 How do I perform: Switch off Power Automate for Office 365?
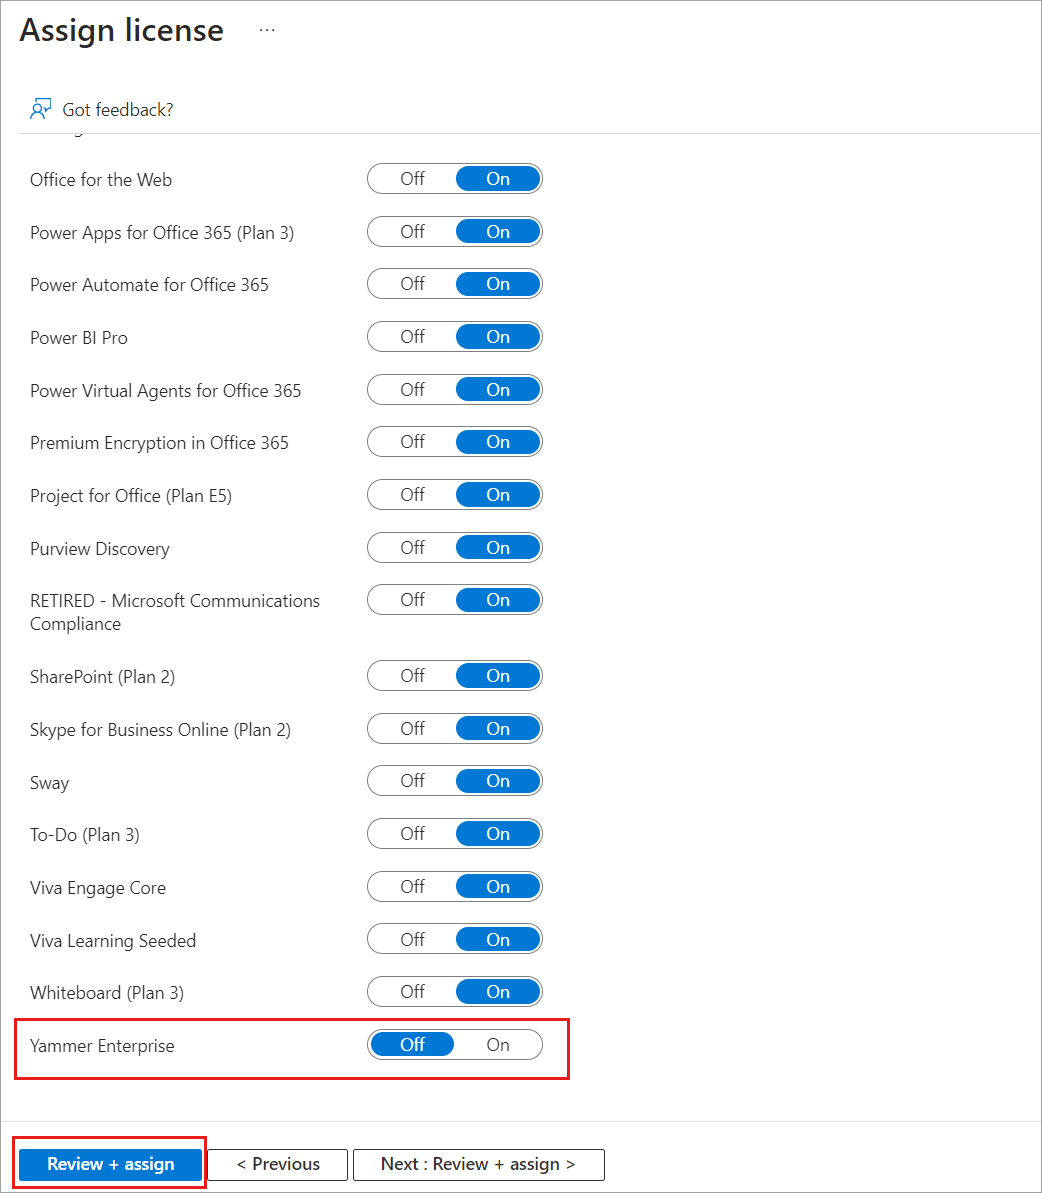(412, 284)
